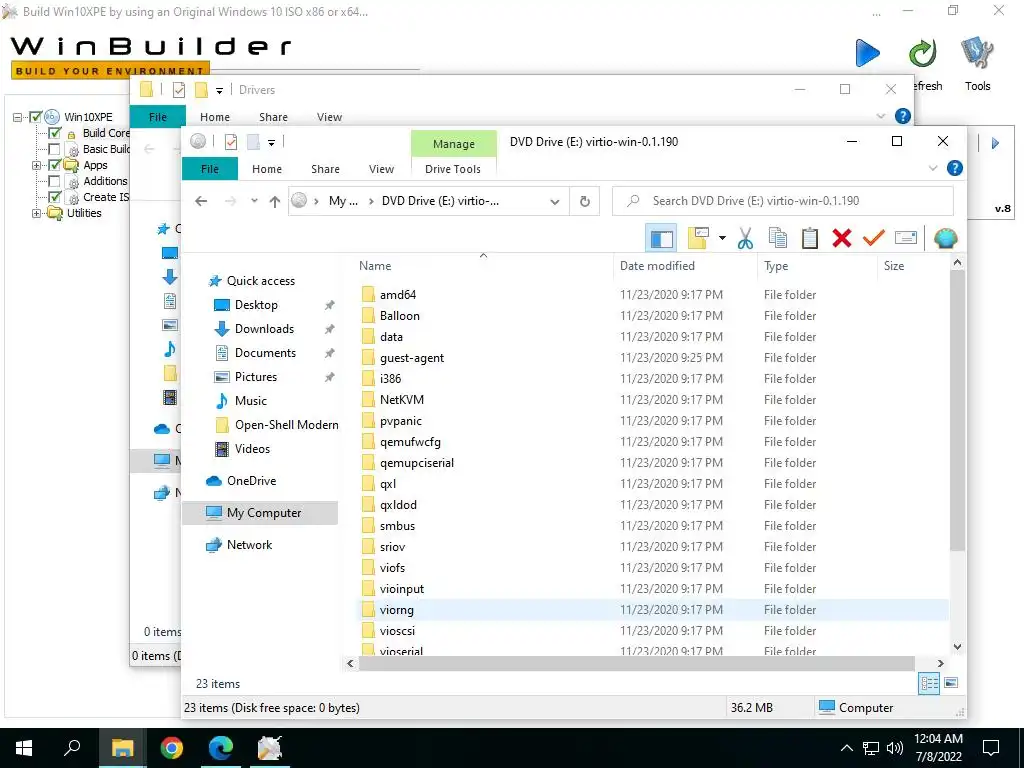The image size is (1024, 768).
Task: Toggle the Additions checkbox
Action: pyautogui.click(x=55, y=182)
